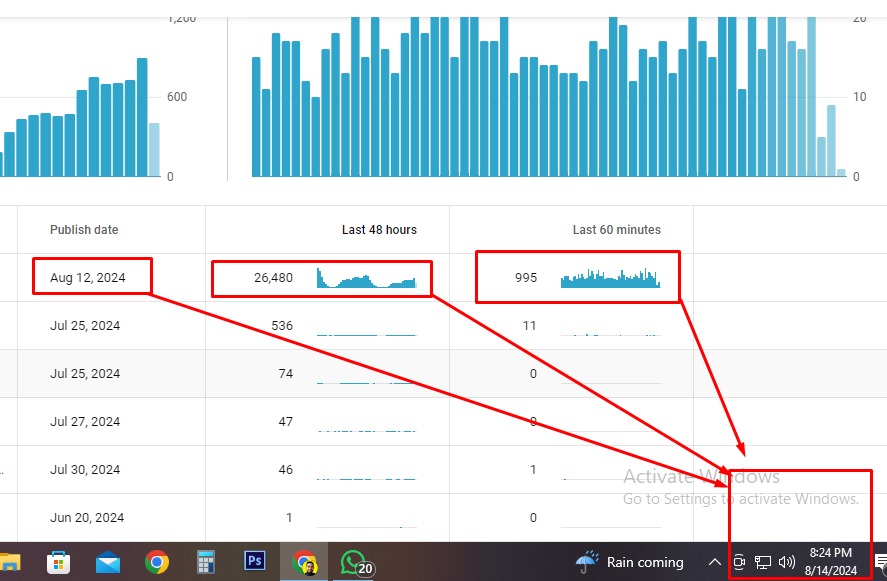Viewport: 887px width, 581px height.
Task: Open the Calculator app in taskbar
Action: click(206, 562)
